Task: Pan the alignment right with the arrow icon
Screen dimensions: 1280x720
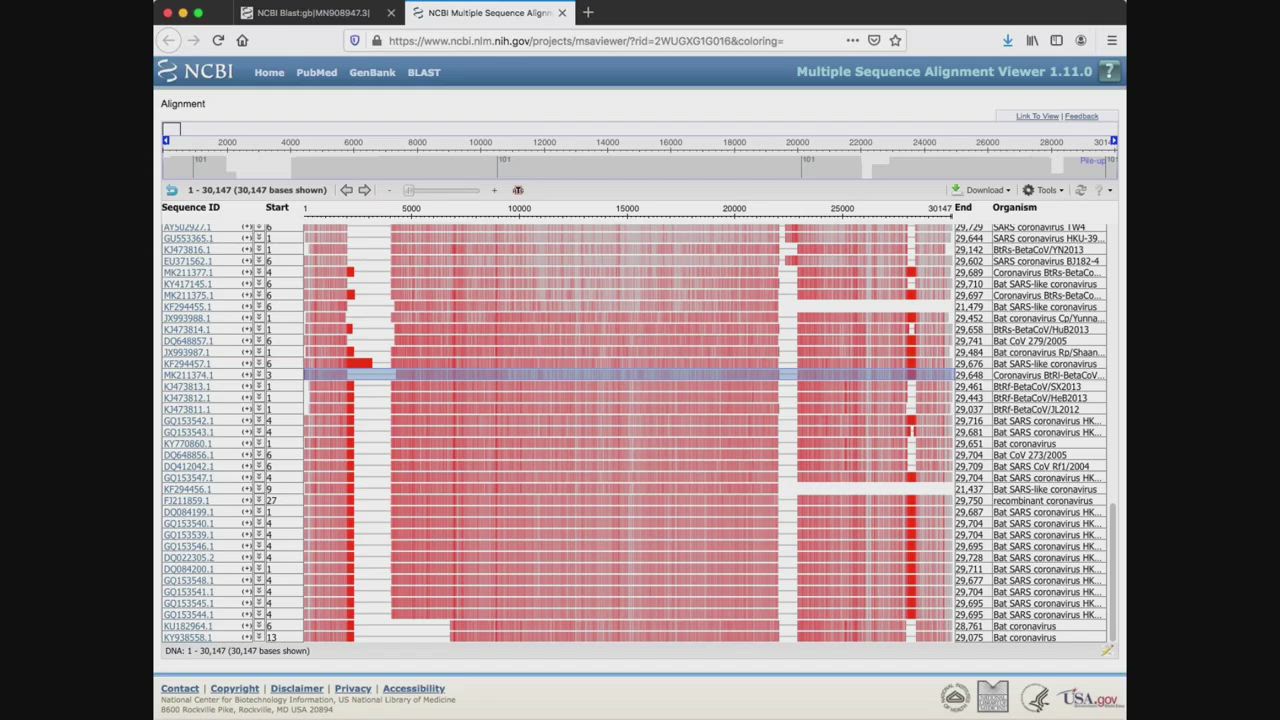Action: point(365,190)
